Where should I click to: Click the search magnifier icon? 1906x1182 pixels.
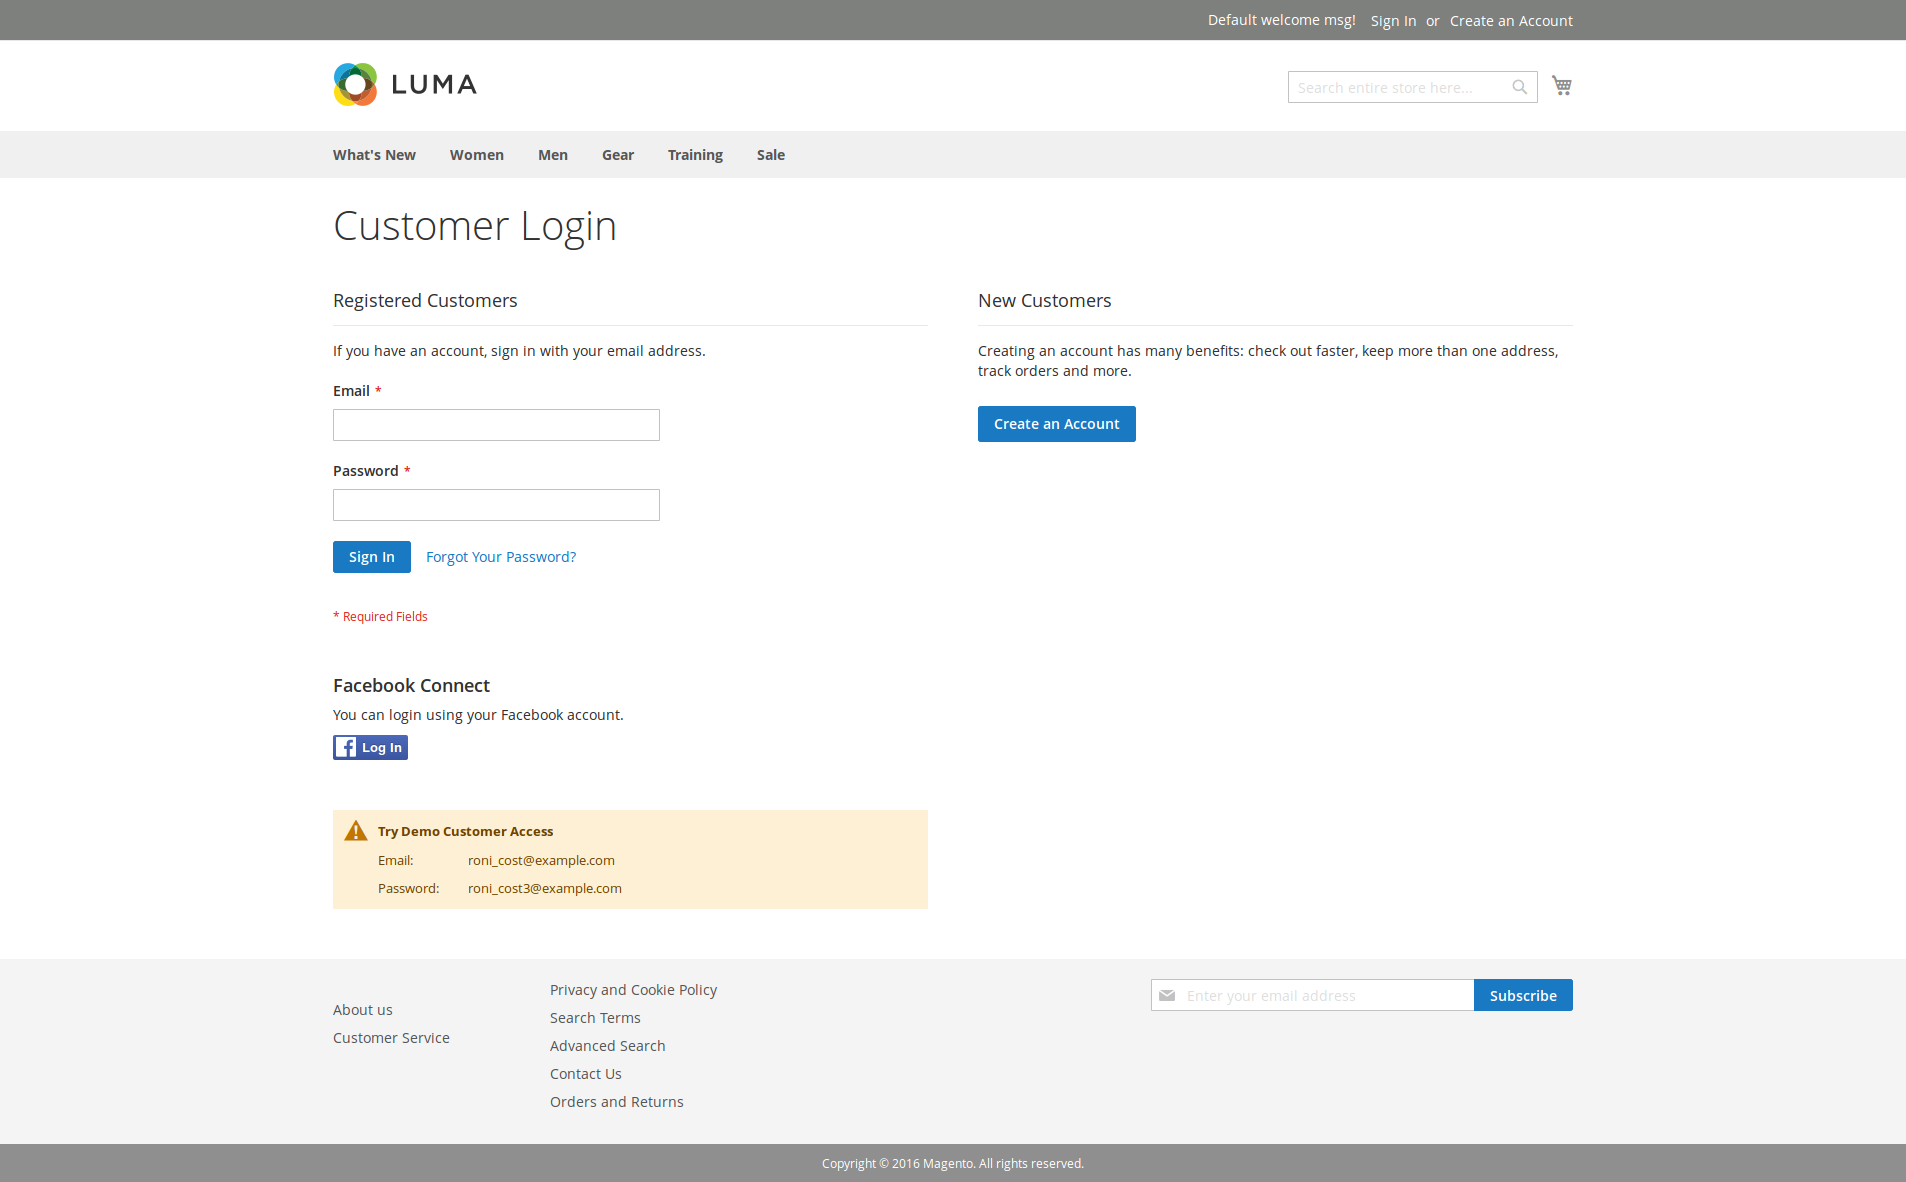coord(1519,88)
